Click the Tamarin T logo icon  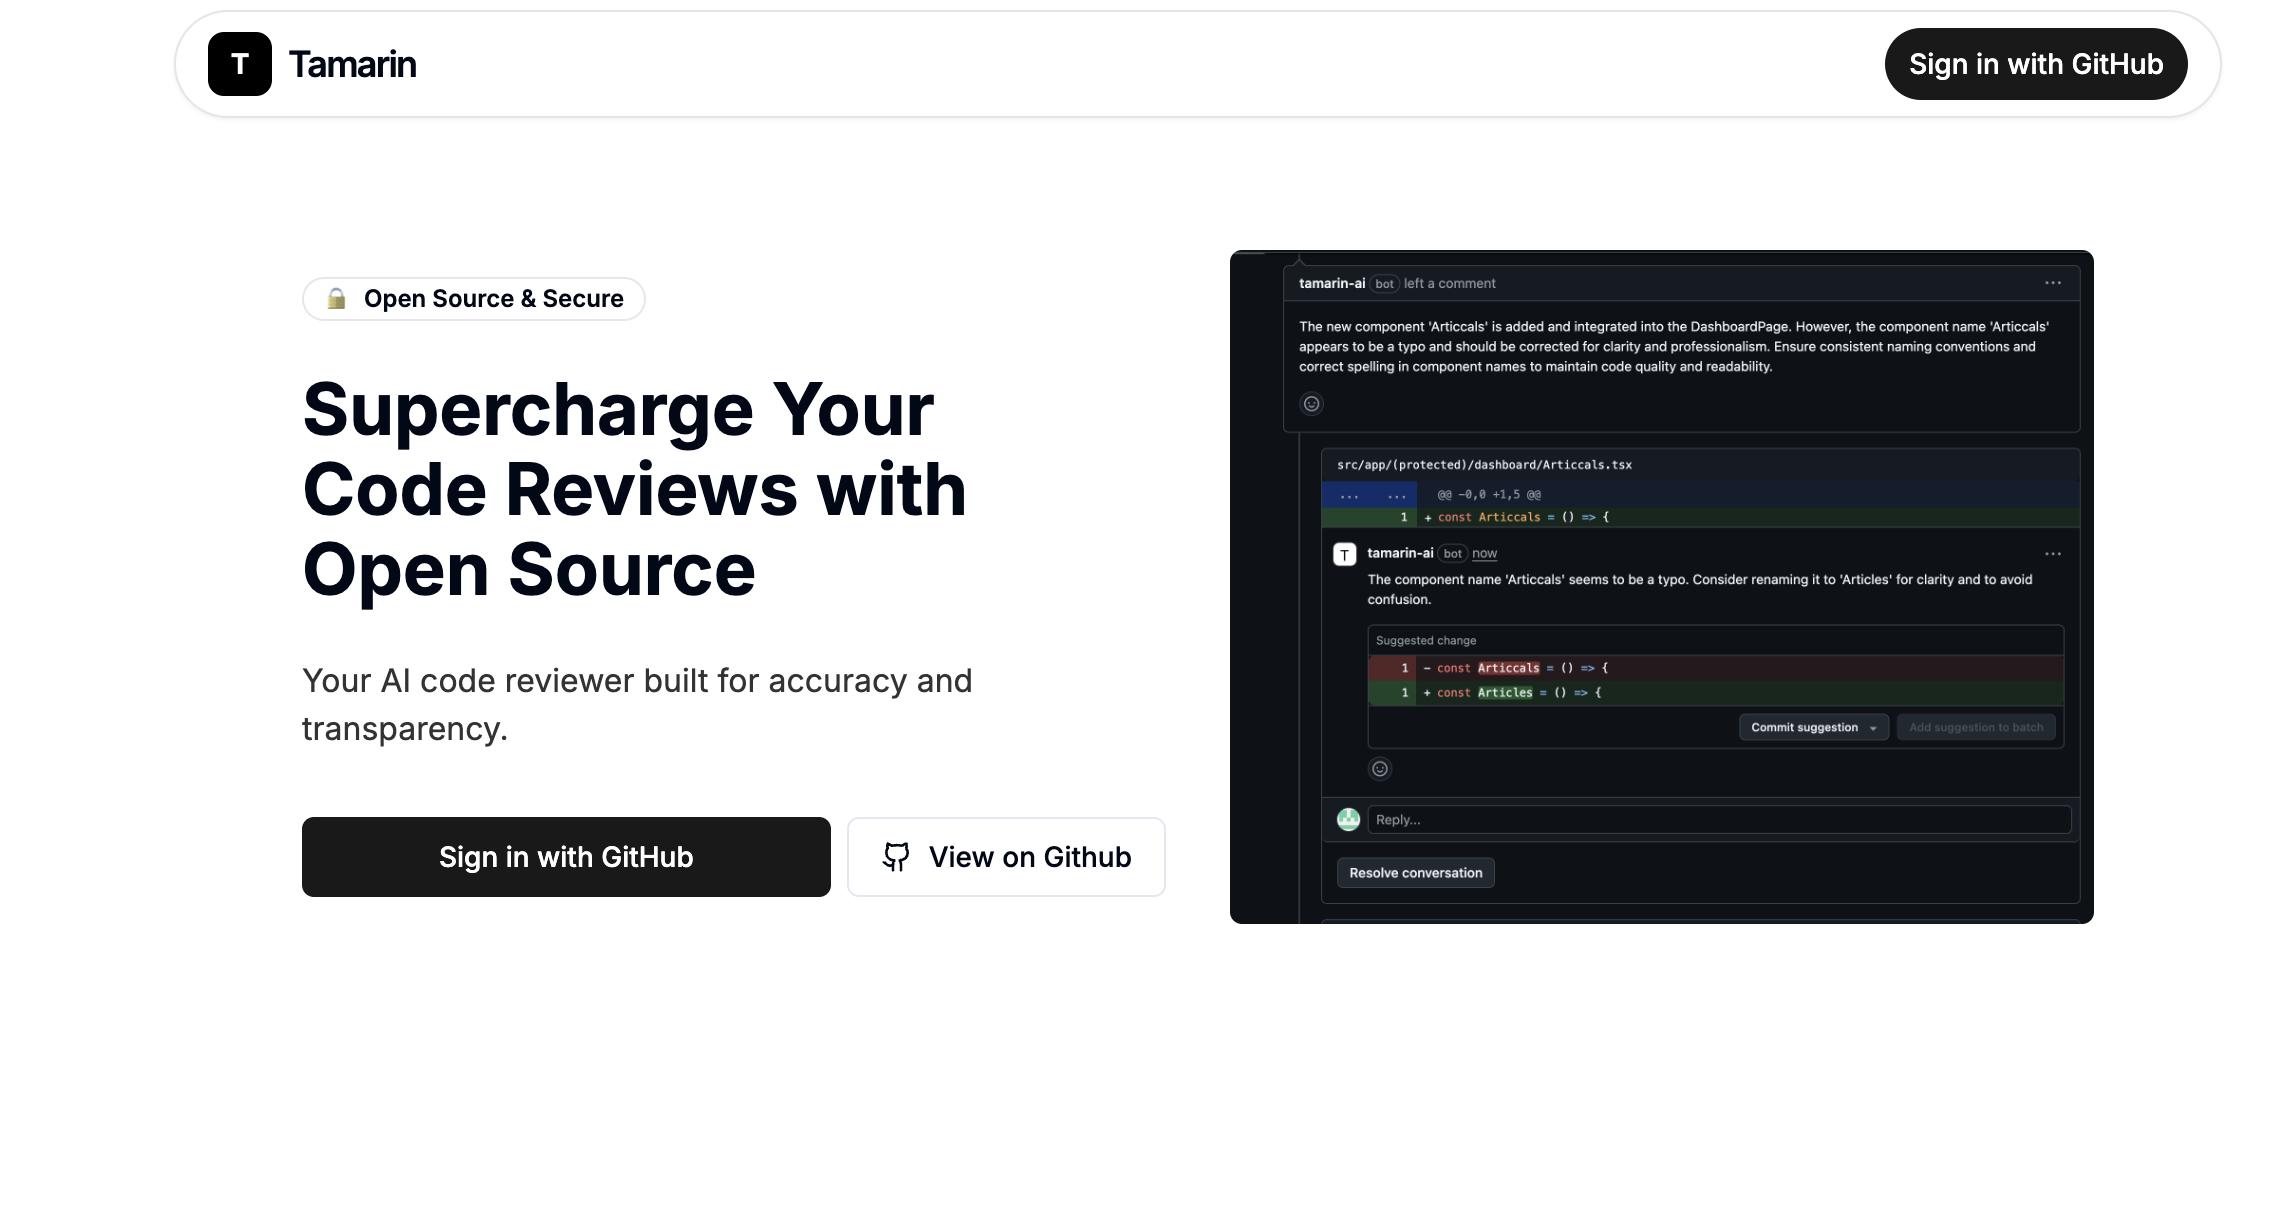click(x=240, y=64)
